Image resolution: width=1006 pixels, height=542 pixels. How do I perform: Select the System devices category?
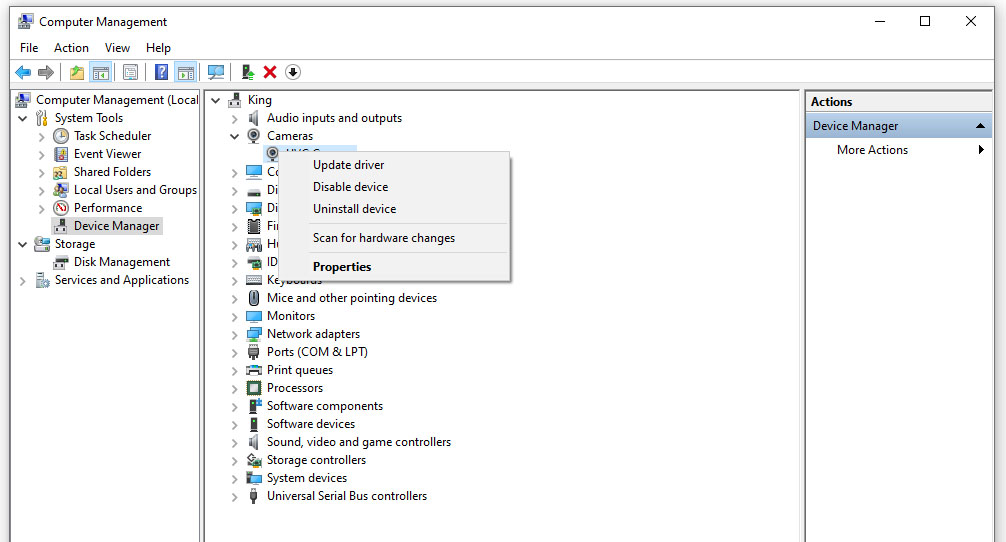coord(307,478)
